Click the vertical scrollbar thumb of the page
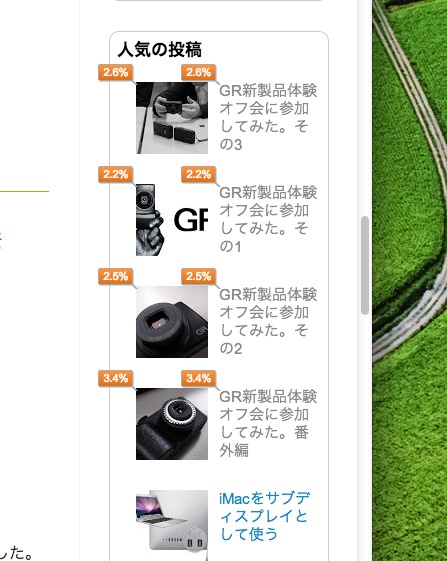The height and width of the screenshot is (561, 447). (x=365, y=265)
